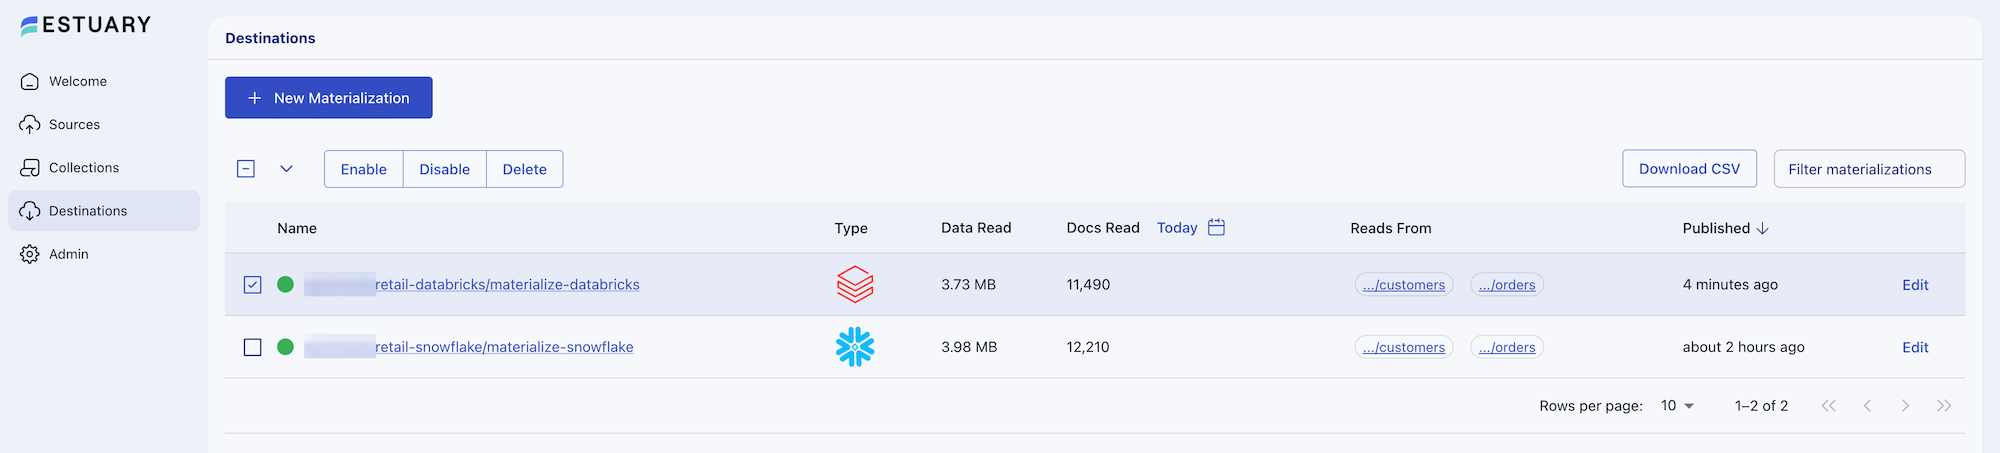Click .../orders chip in databricks row
The height and width of the screenshot is (453, 2000).
[1507, 285]
